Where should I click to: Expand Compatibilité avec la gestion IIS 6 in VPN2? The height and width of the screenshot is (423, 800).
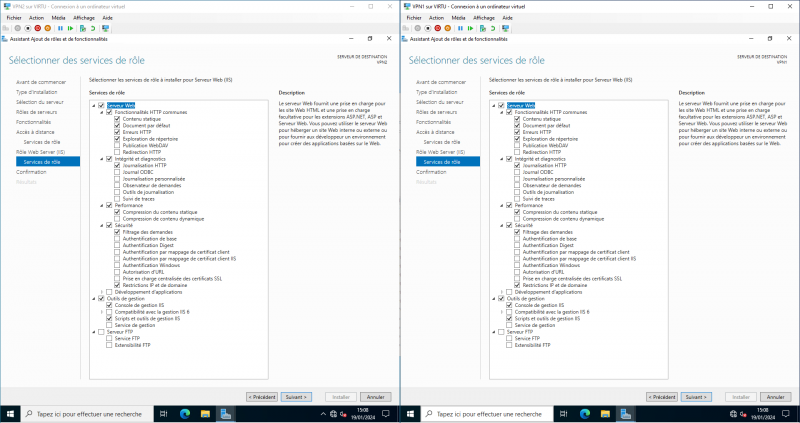pyautogui.click(x=102, y=312)
